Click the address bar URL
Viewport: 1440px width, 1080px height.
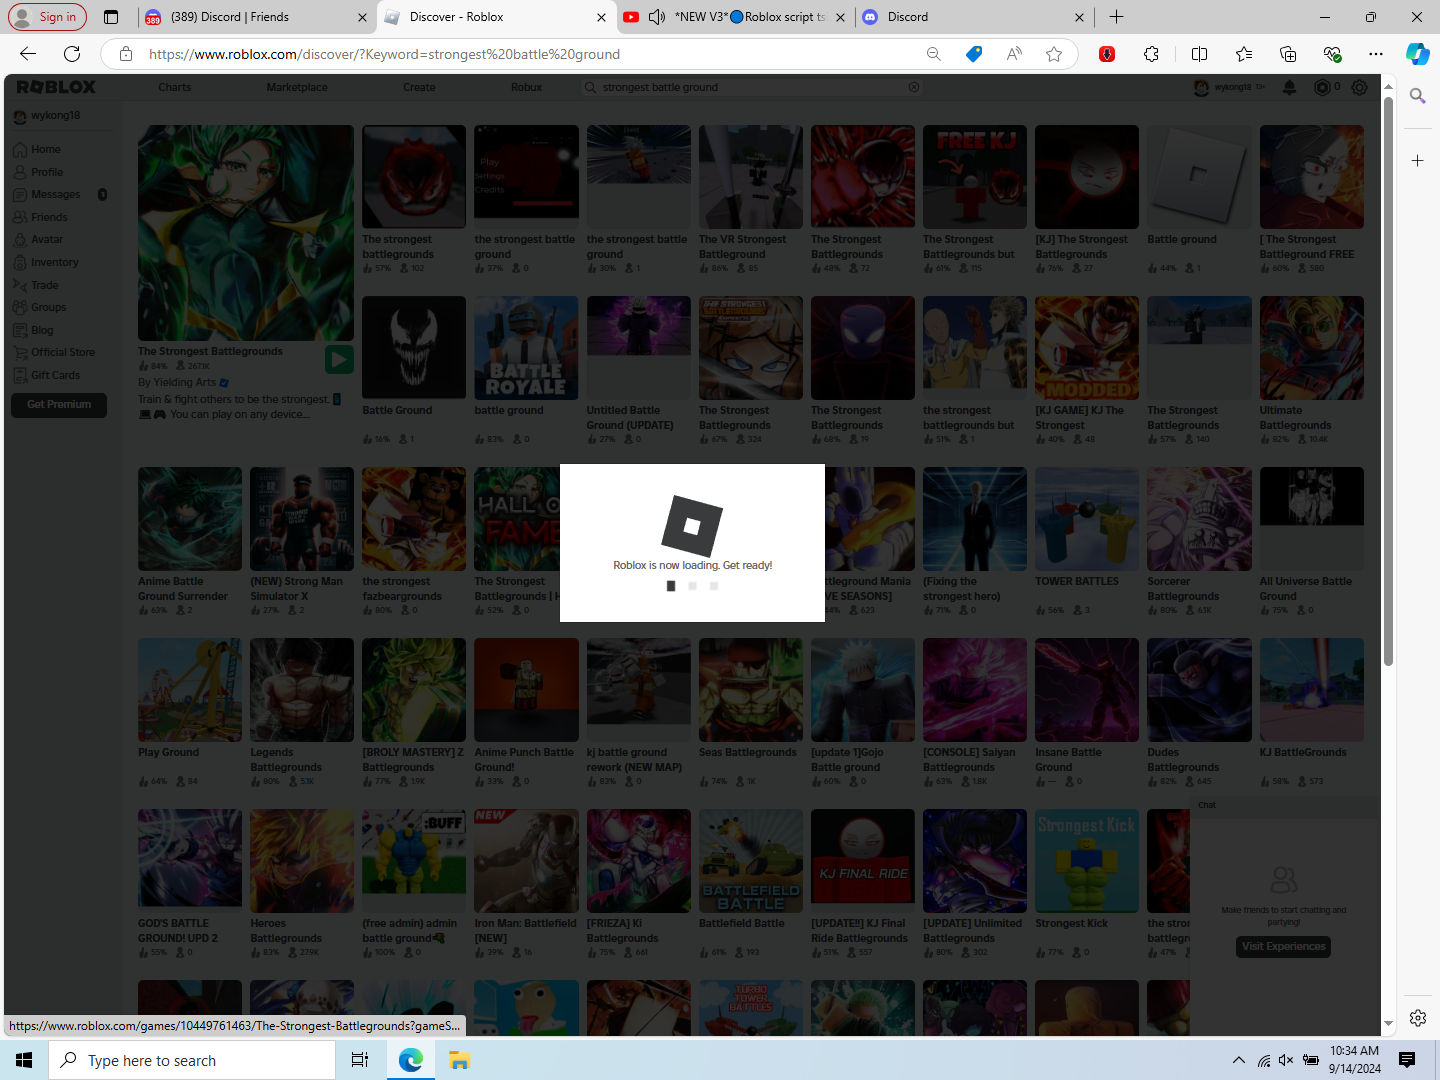(384, 54)
